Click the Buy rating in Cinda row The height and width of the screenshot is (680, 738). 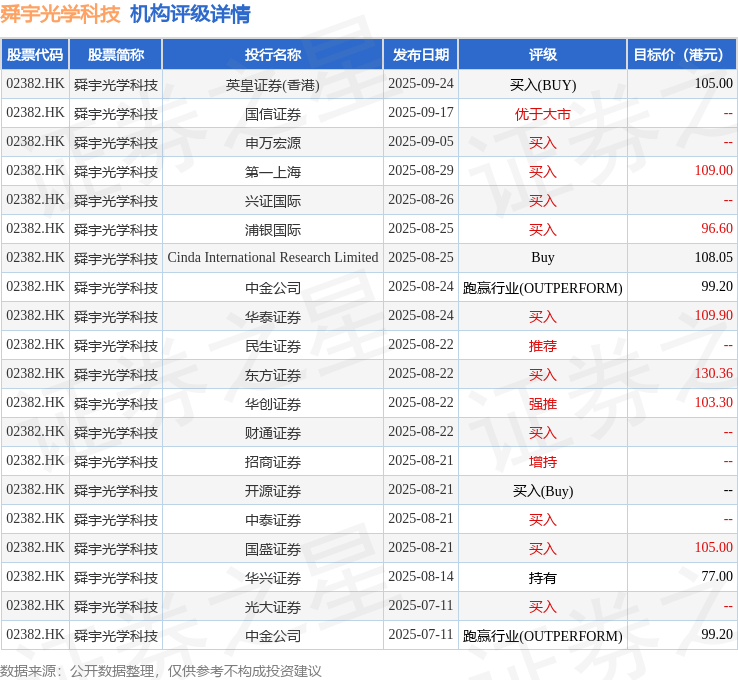[x=543, y=258]
